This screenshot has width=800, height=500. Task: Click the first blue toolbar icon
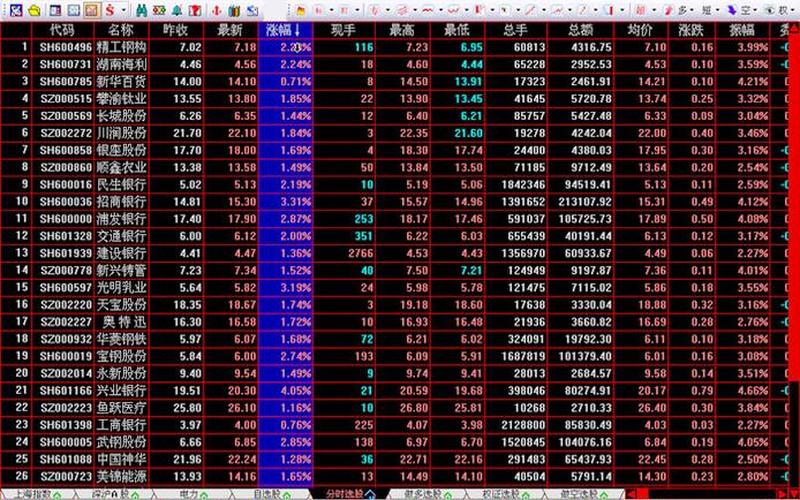[16, 10]
